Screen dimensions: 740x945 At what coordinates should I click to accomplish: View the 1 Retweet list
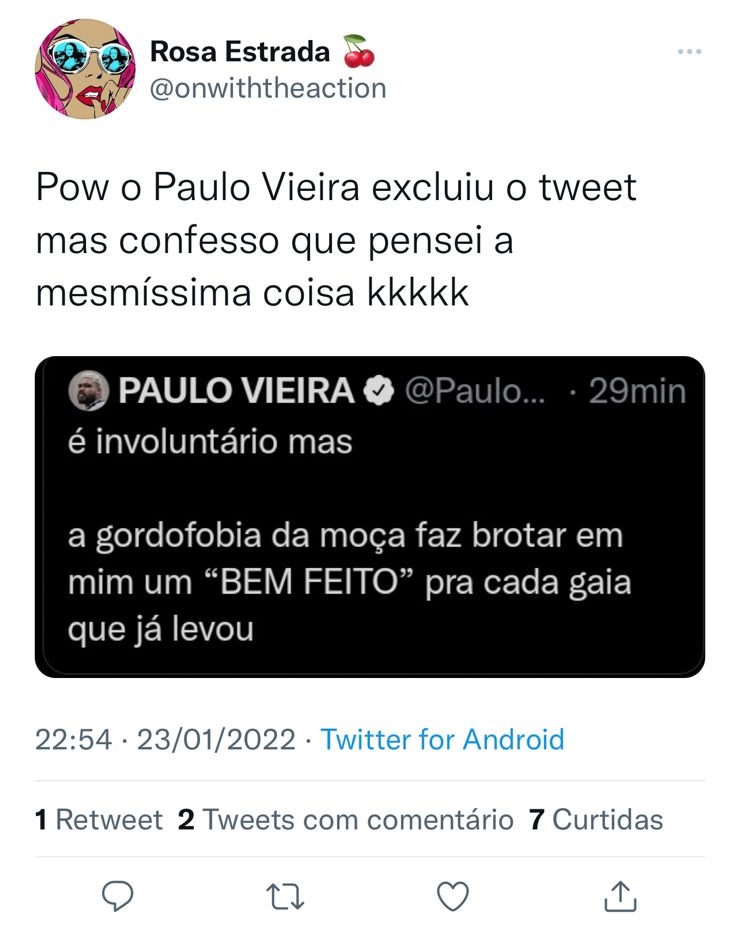click(x=98, y=820)
